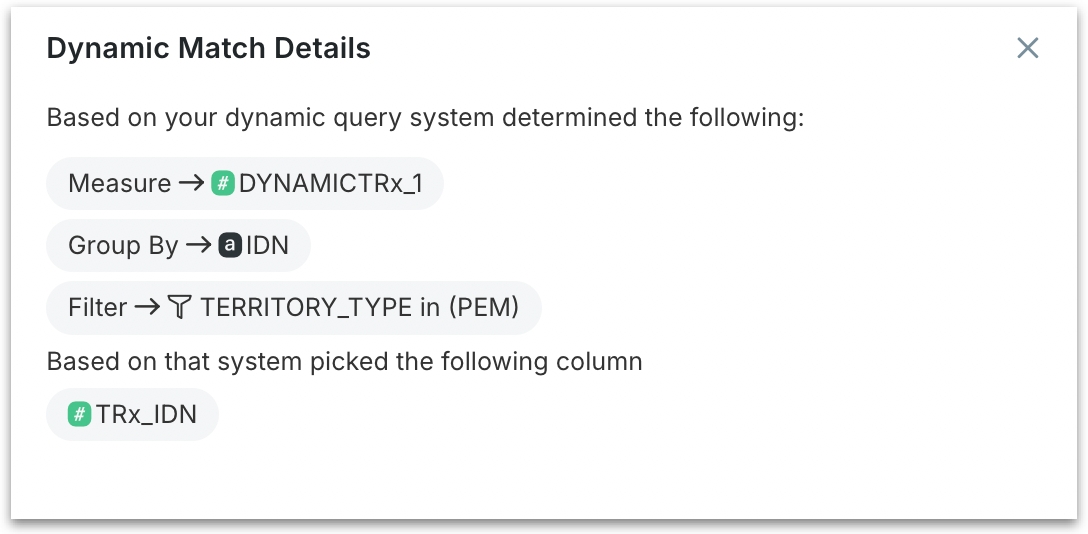Click the funnel filter icon

(179, 307)
